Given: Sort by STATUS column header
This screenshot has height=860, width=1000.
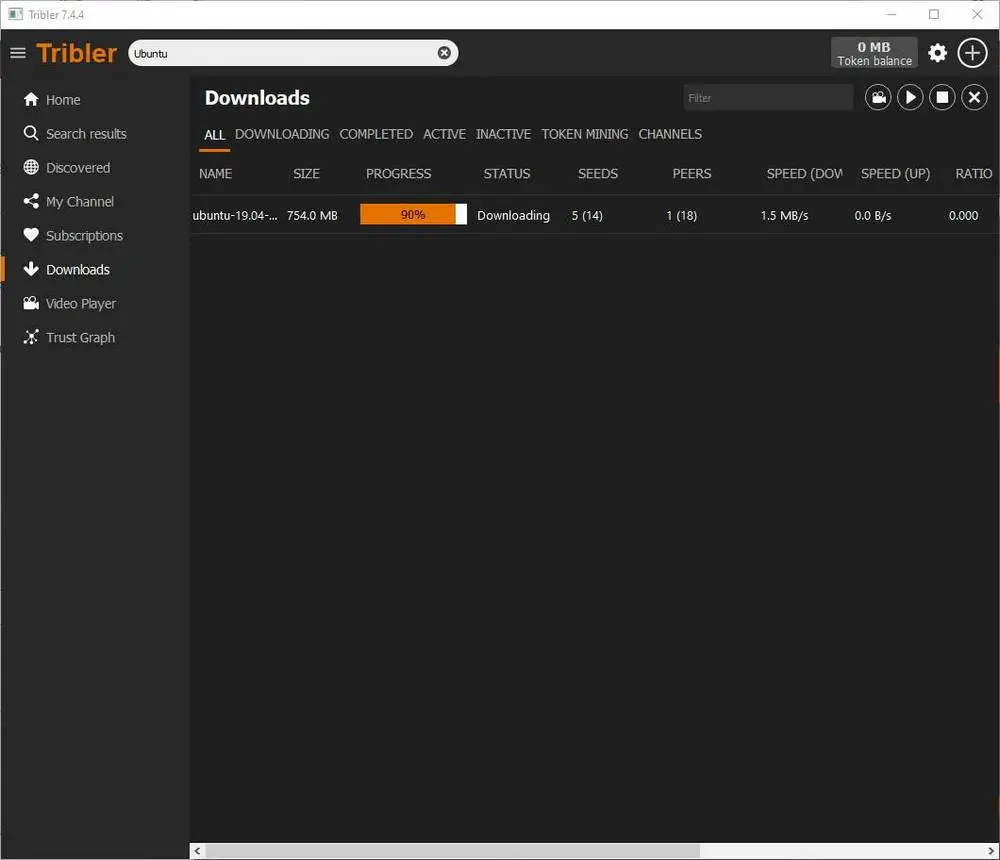Looking at the screenshot, I should [507, 174].
